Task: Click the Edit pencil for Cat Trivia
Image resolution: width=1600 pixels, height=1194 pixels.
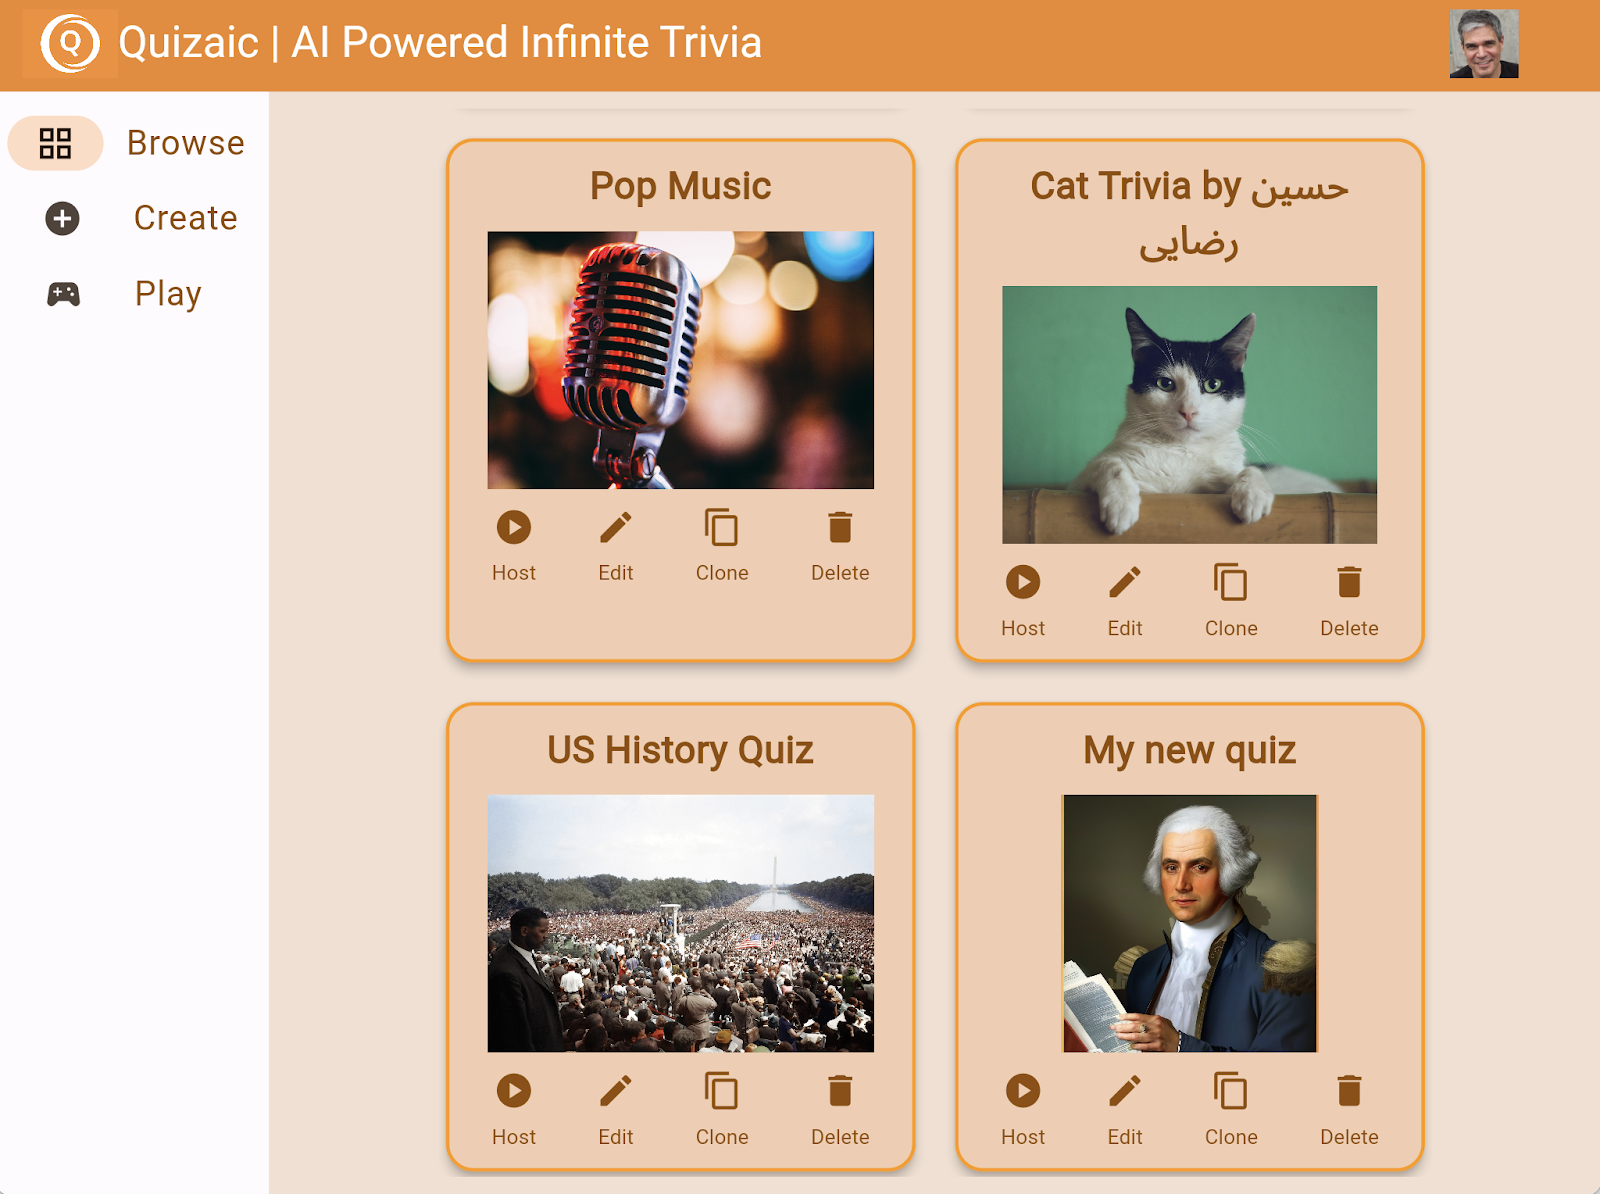Action: pos(1125,583)
